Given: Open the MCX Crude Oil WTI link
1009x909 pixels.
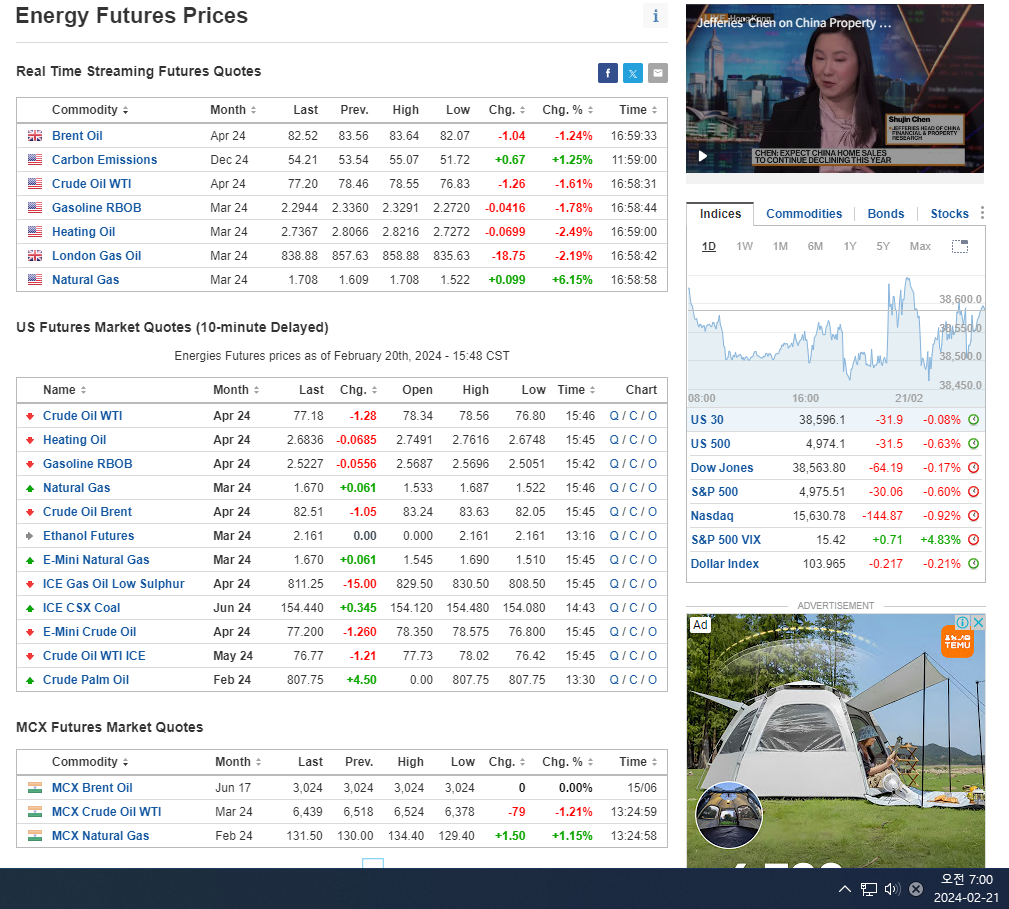Looking at the screenshot, I should (106, 812).
